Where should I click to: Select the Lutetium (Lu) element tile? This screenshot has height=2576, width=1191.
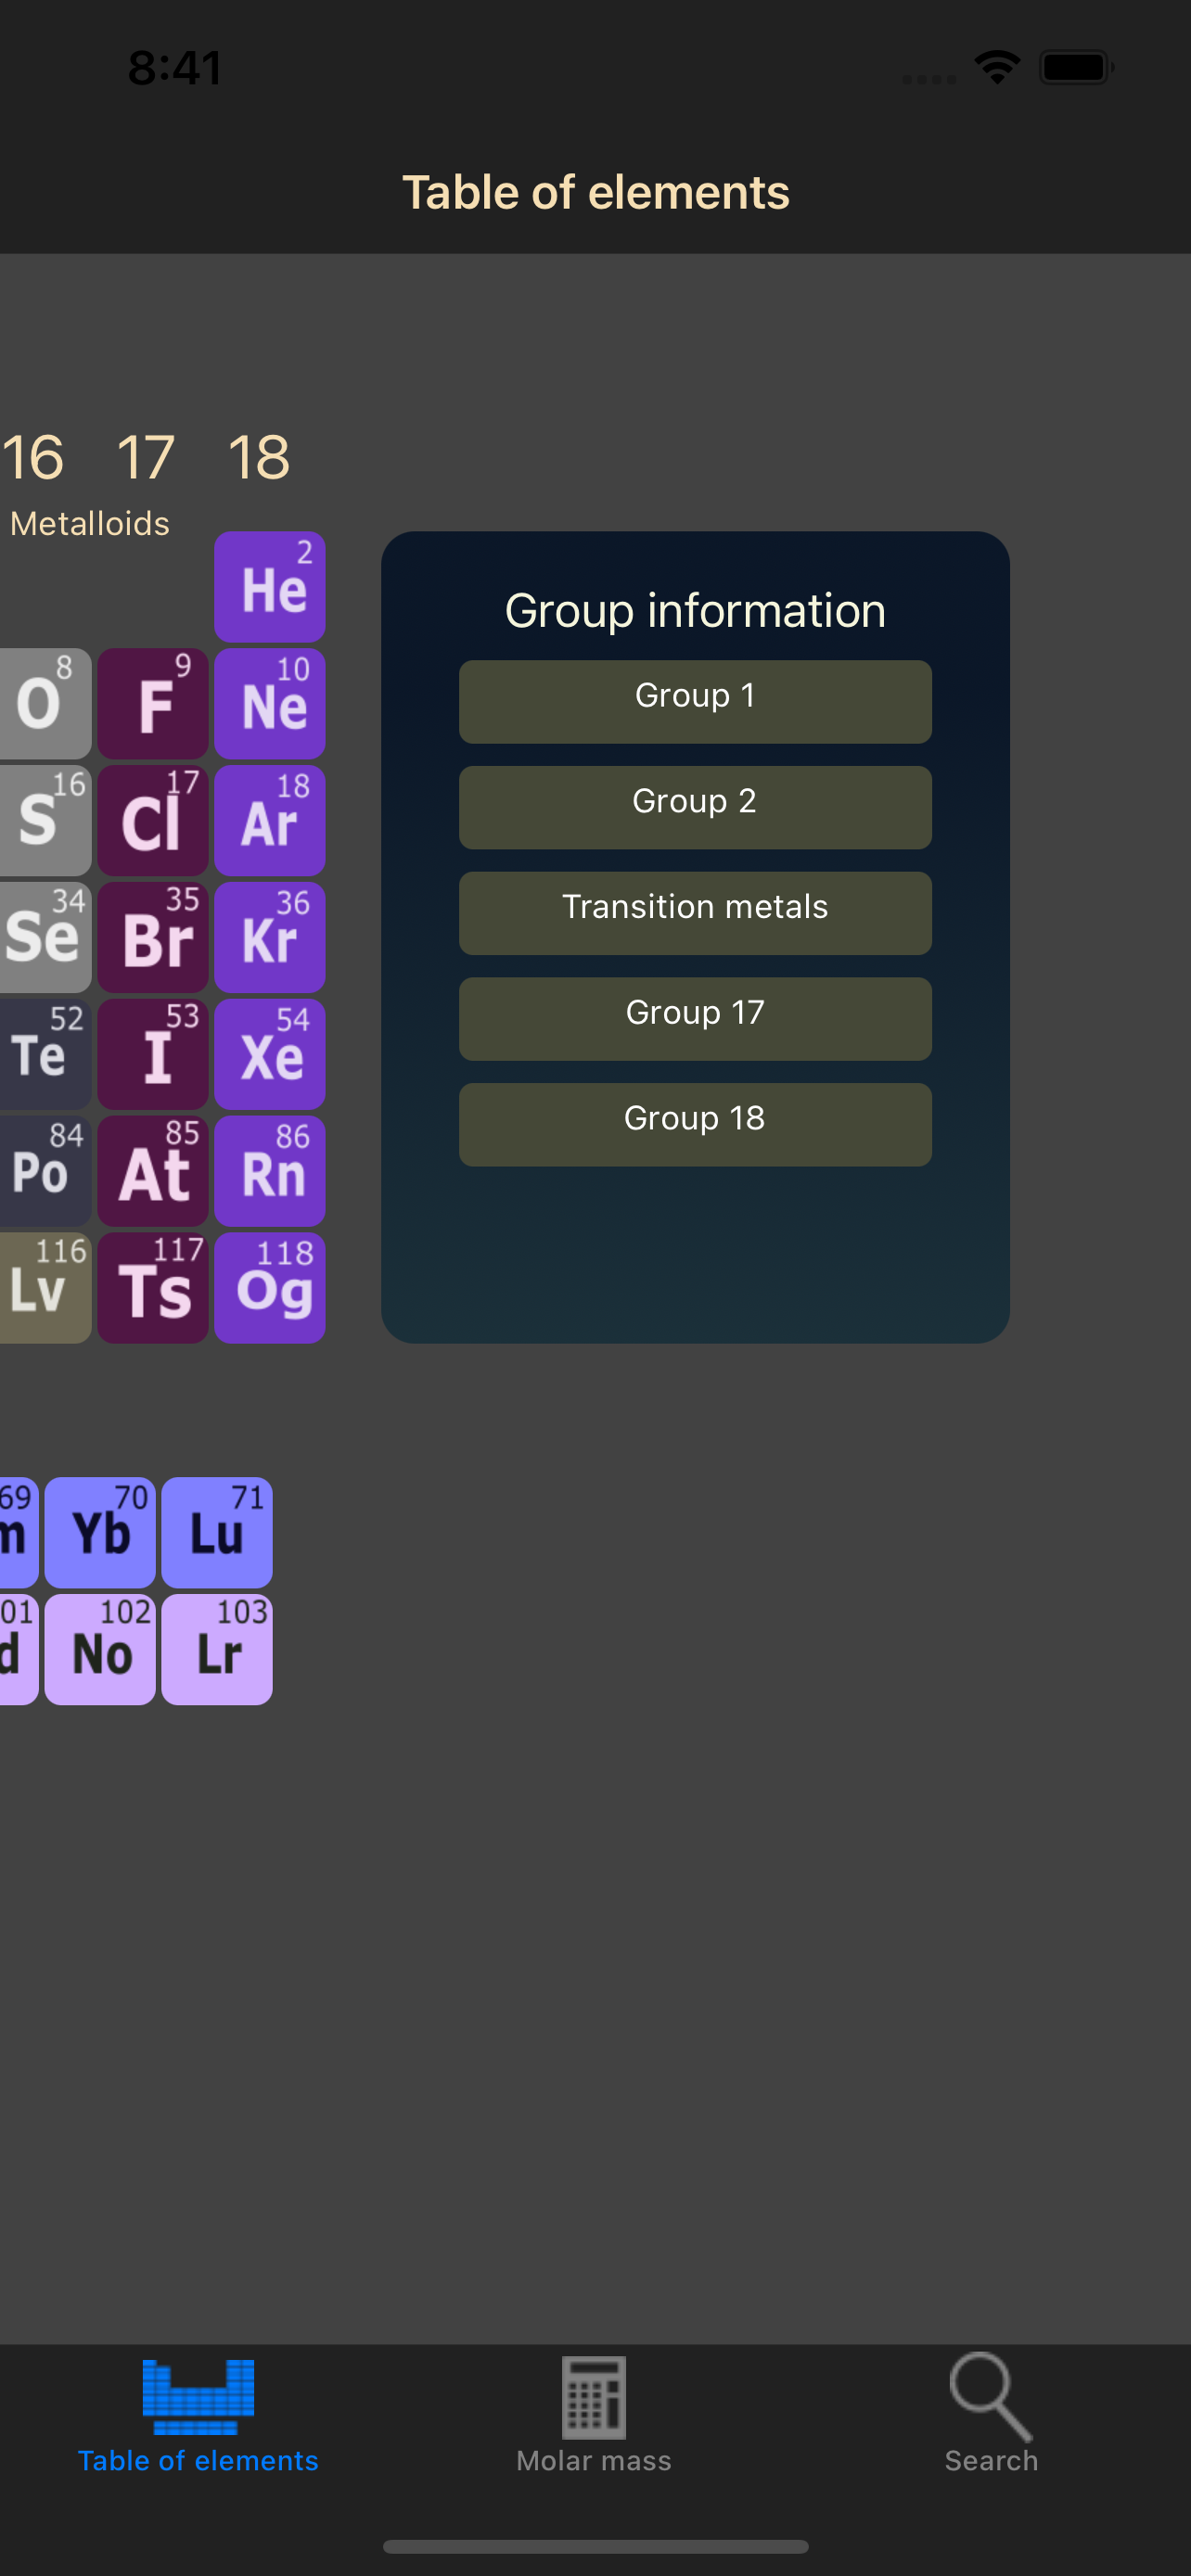[217, 1533]
